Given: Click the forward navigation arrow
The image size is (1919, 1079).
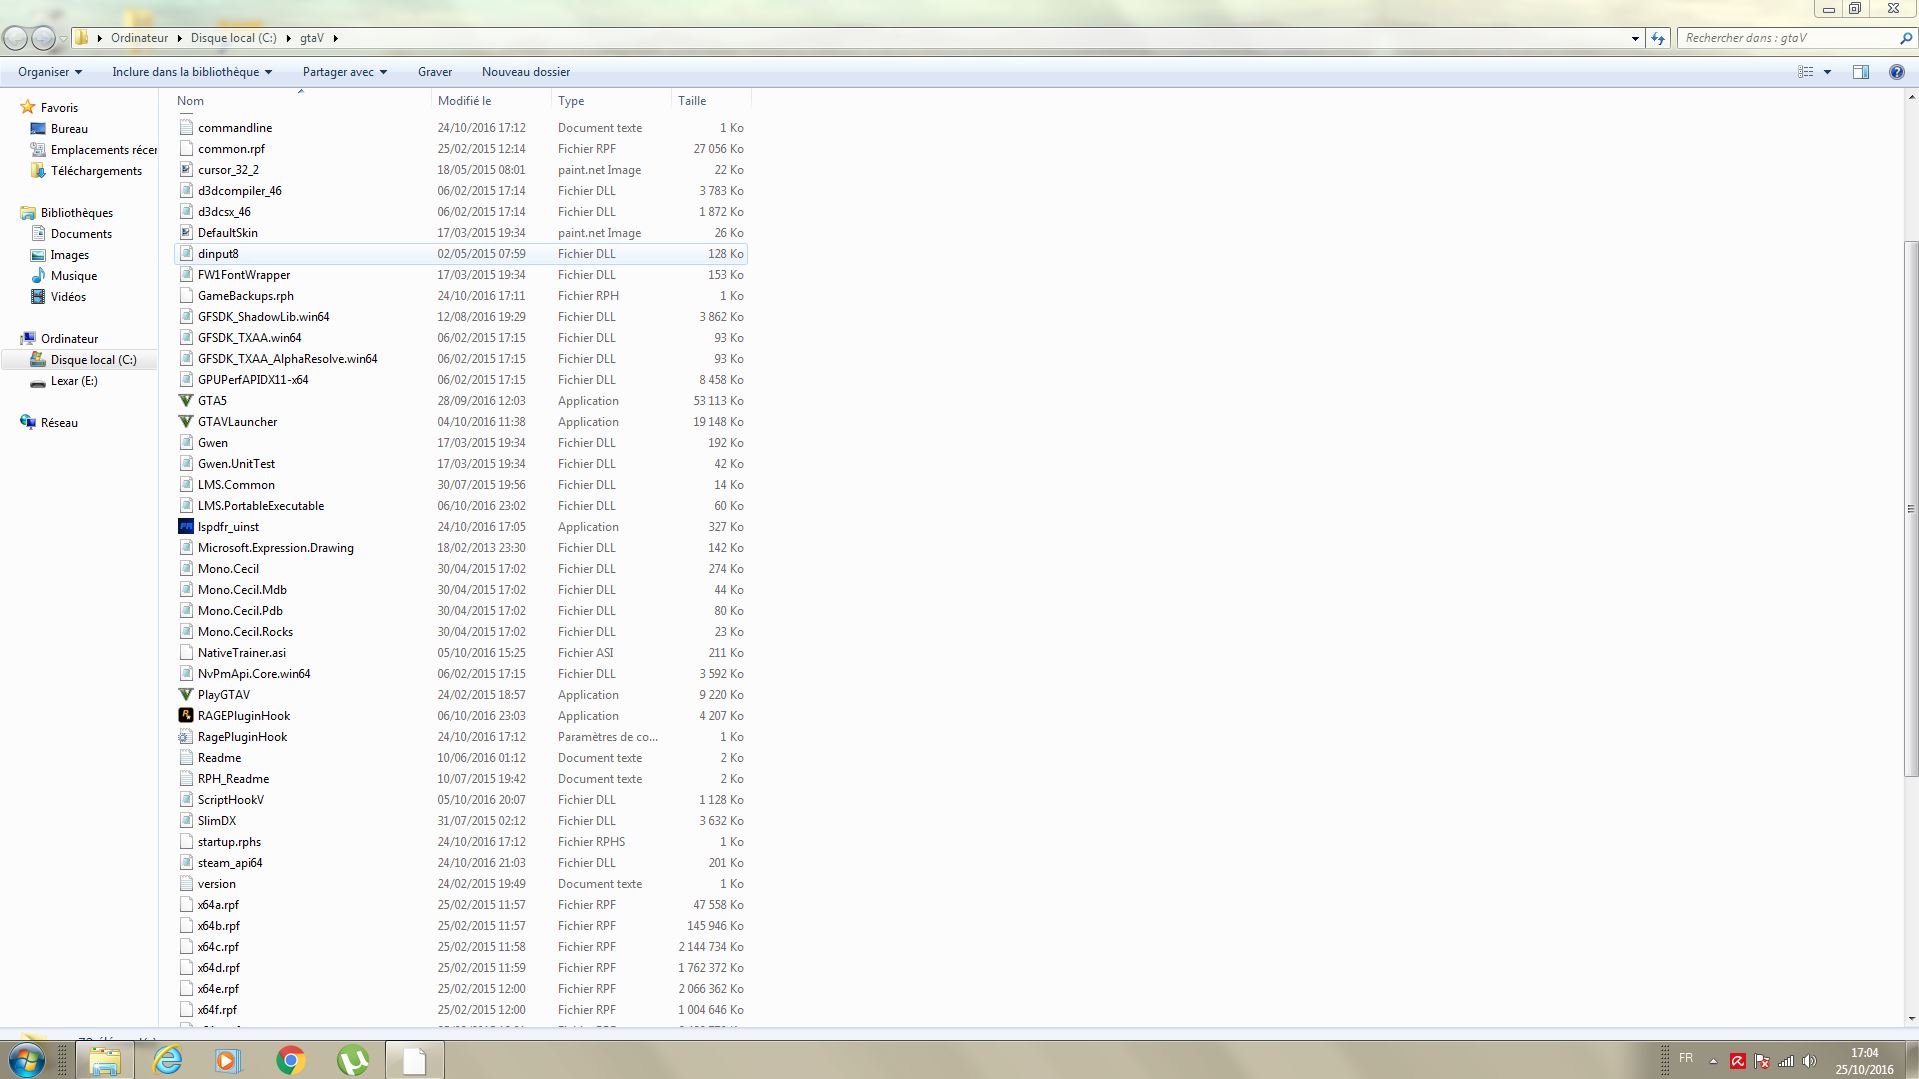Looking at the screenshot, I should [x=43, y=38].
